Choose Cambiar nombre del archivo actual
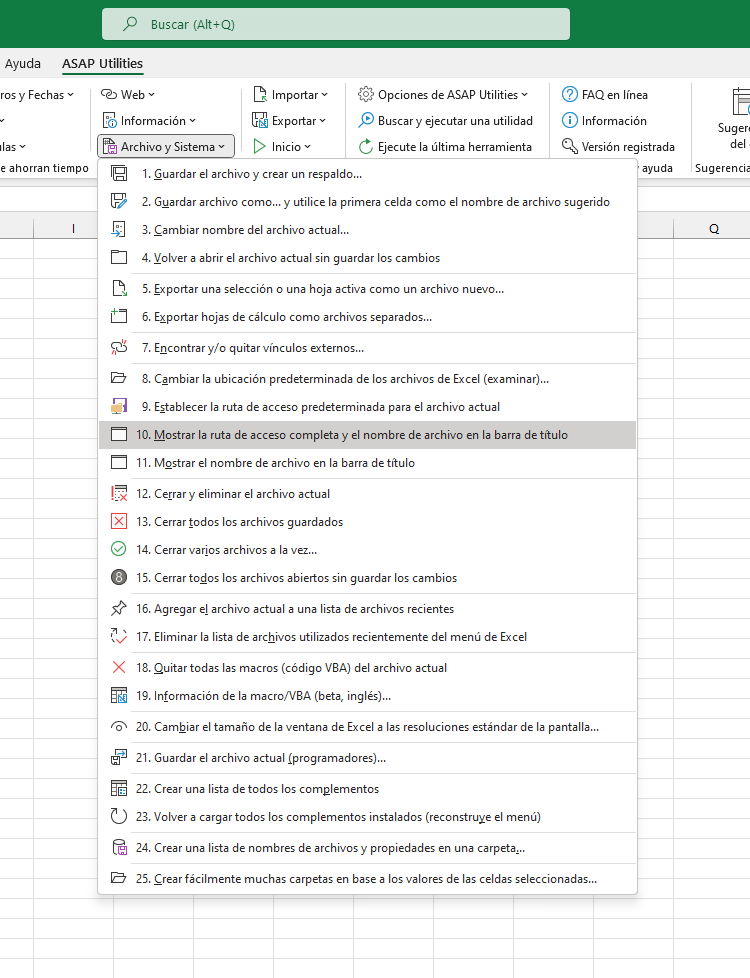 (368, 230)
